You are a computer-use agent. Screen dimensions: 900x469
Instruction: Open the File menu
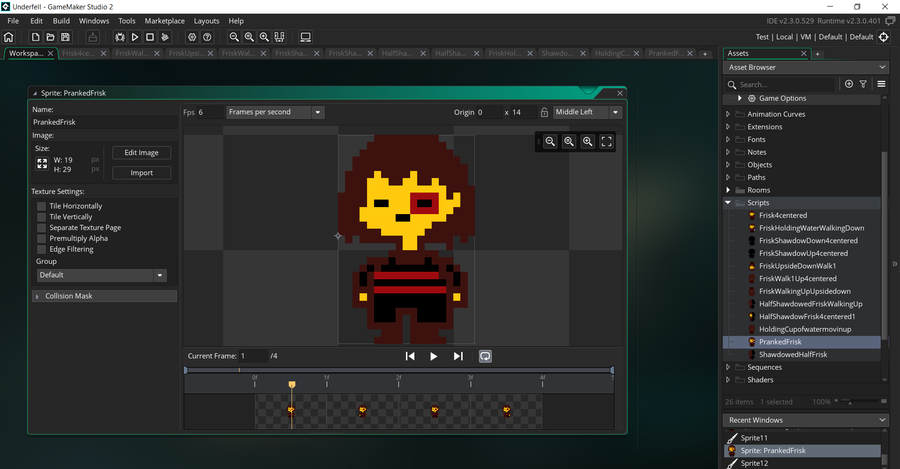13,21
